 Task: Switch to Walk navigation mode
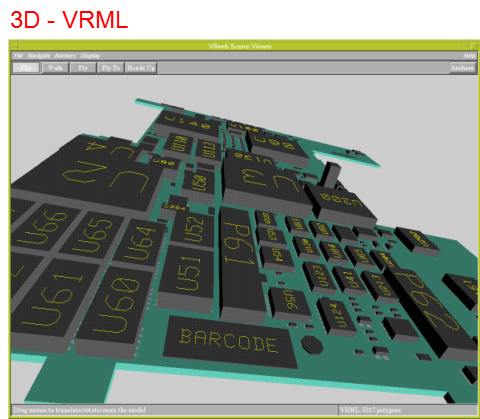coord(55,68)
